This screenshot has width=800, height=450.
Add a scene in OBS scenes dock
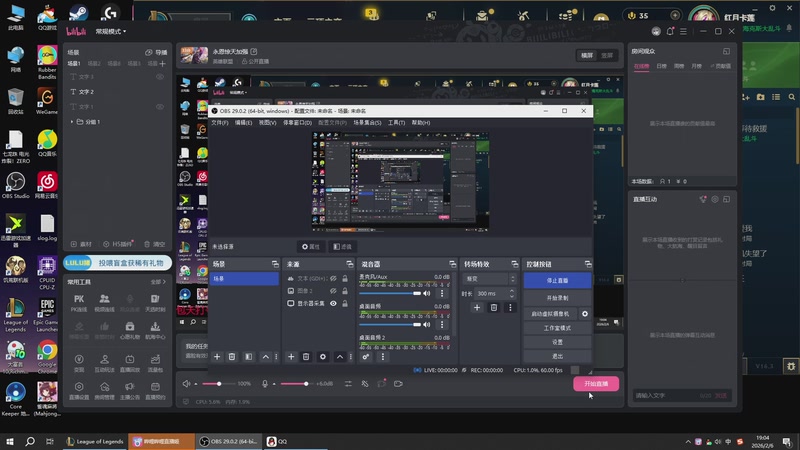(217, 357)
